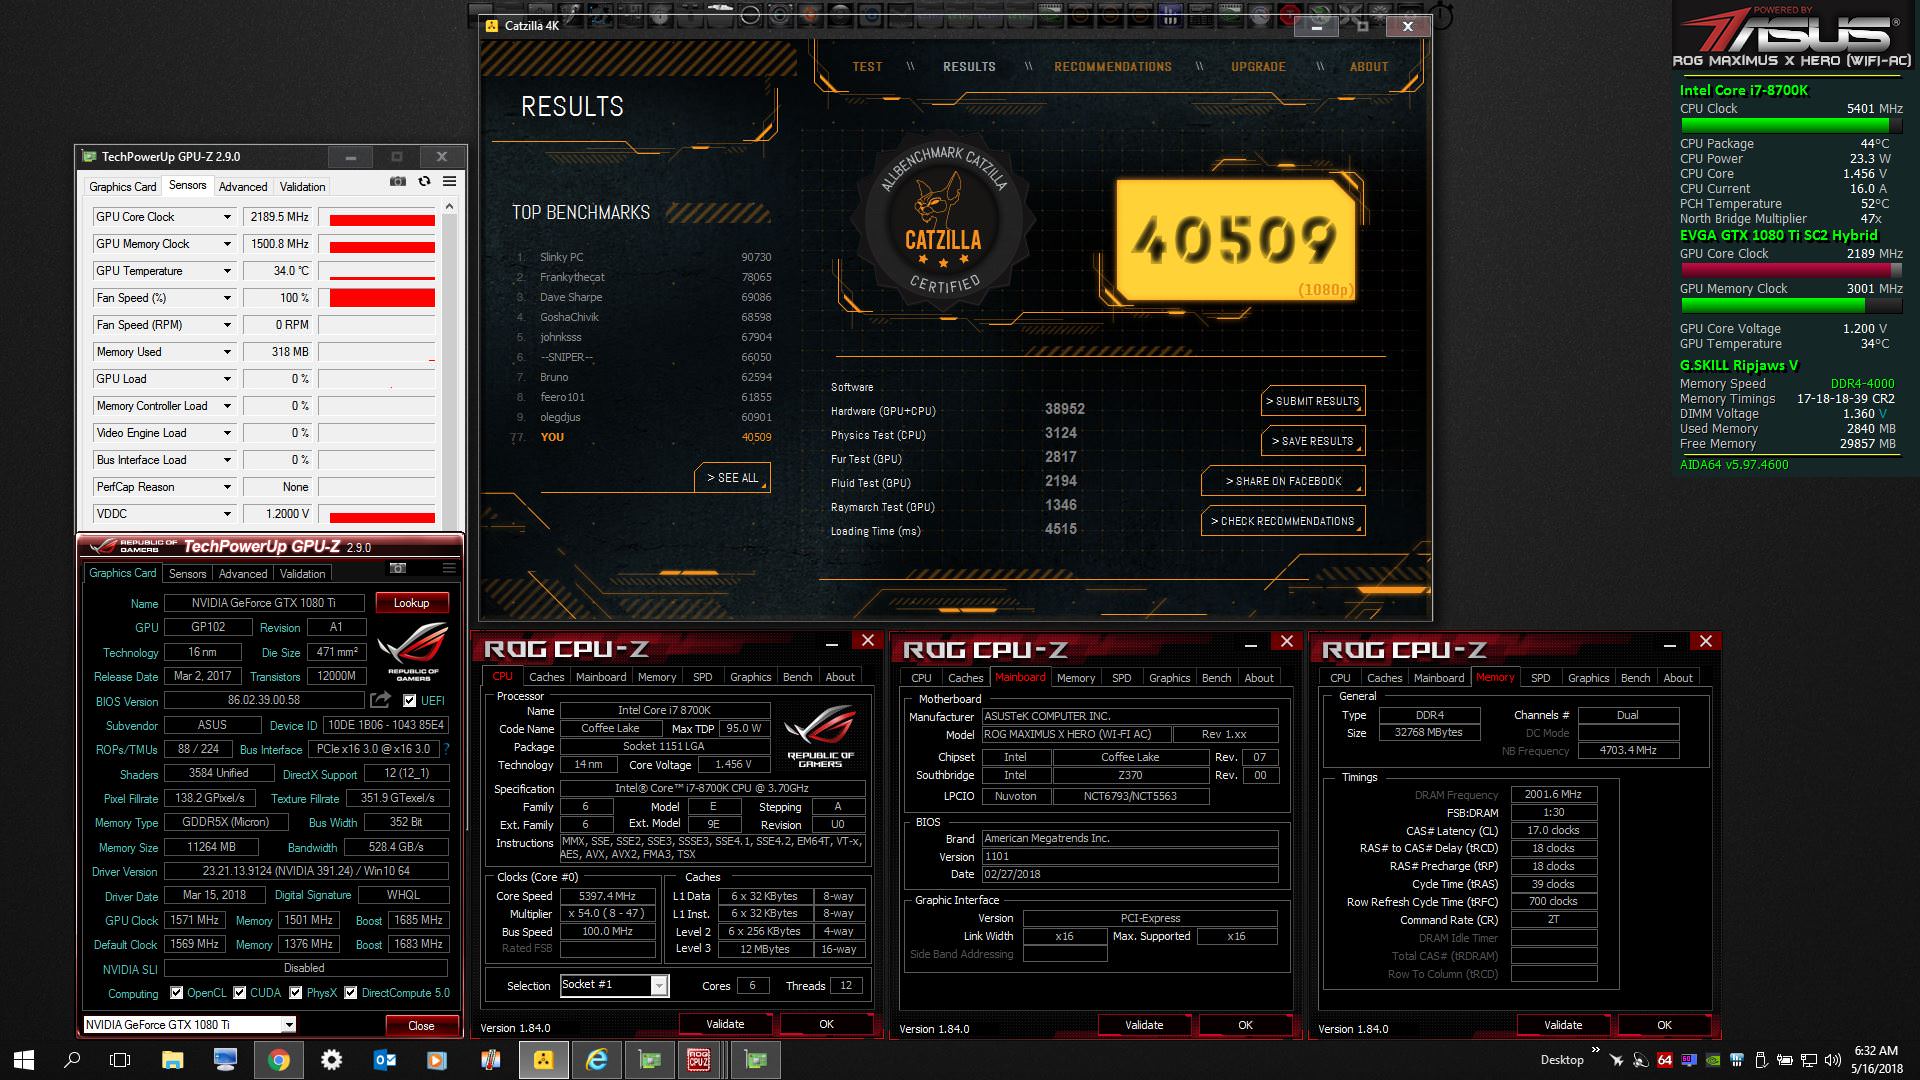Viewport: 1920px width, 1080px height.
Task: Switch to ROG CPU-Z taskbar icon
Action: (699, 1060)
